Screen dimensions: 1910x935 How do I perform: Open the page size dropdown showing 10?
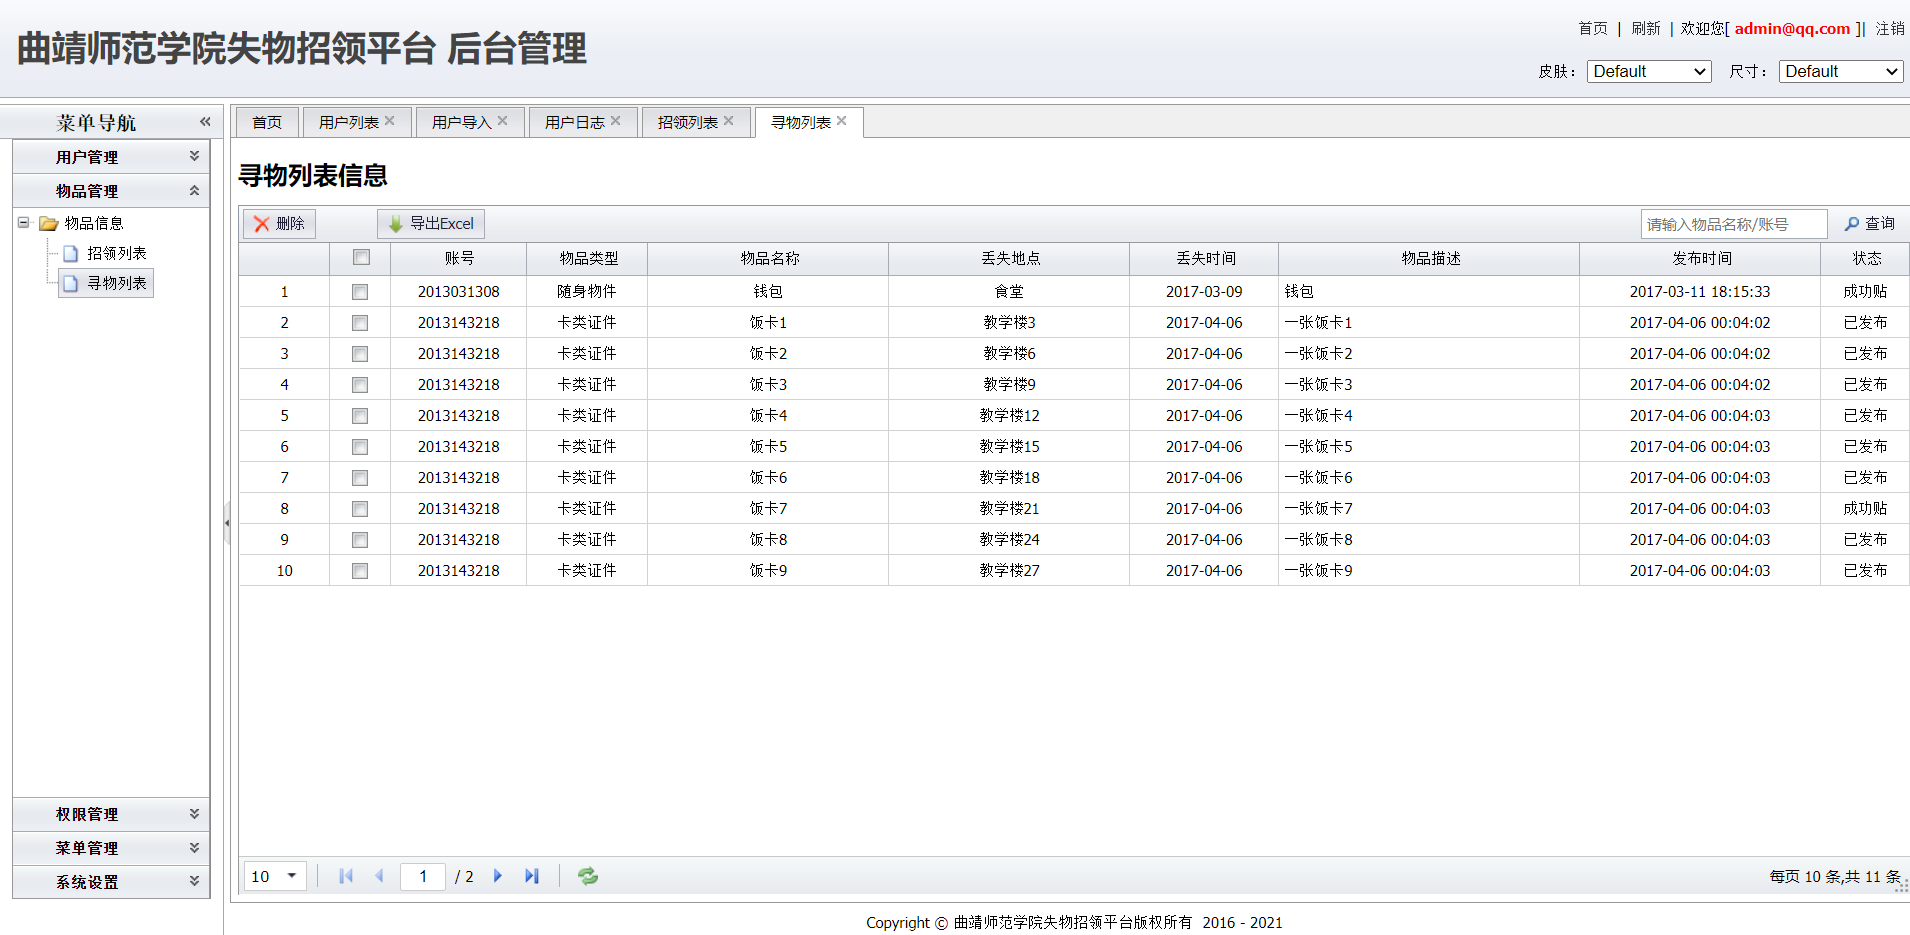(x=276, y=876)
